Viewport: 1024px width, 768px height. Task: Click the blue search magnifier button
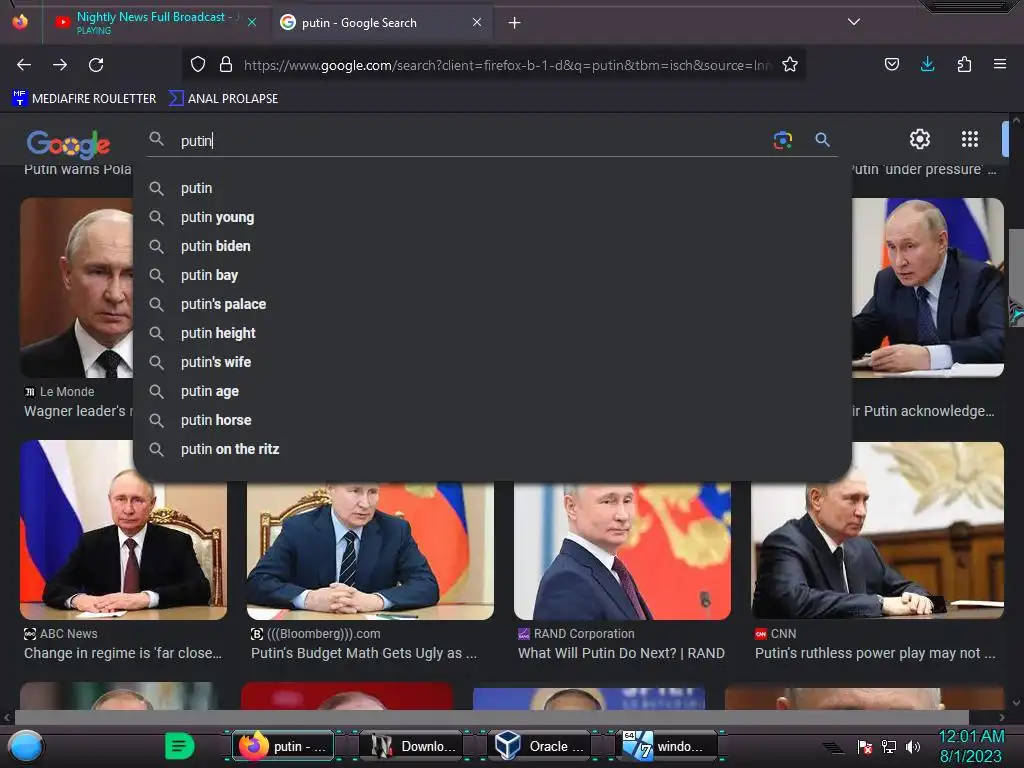click(x=822, y=140)
